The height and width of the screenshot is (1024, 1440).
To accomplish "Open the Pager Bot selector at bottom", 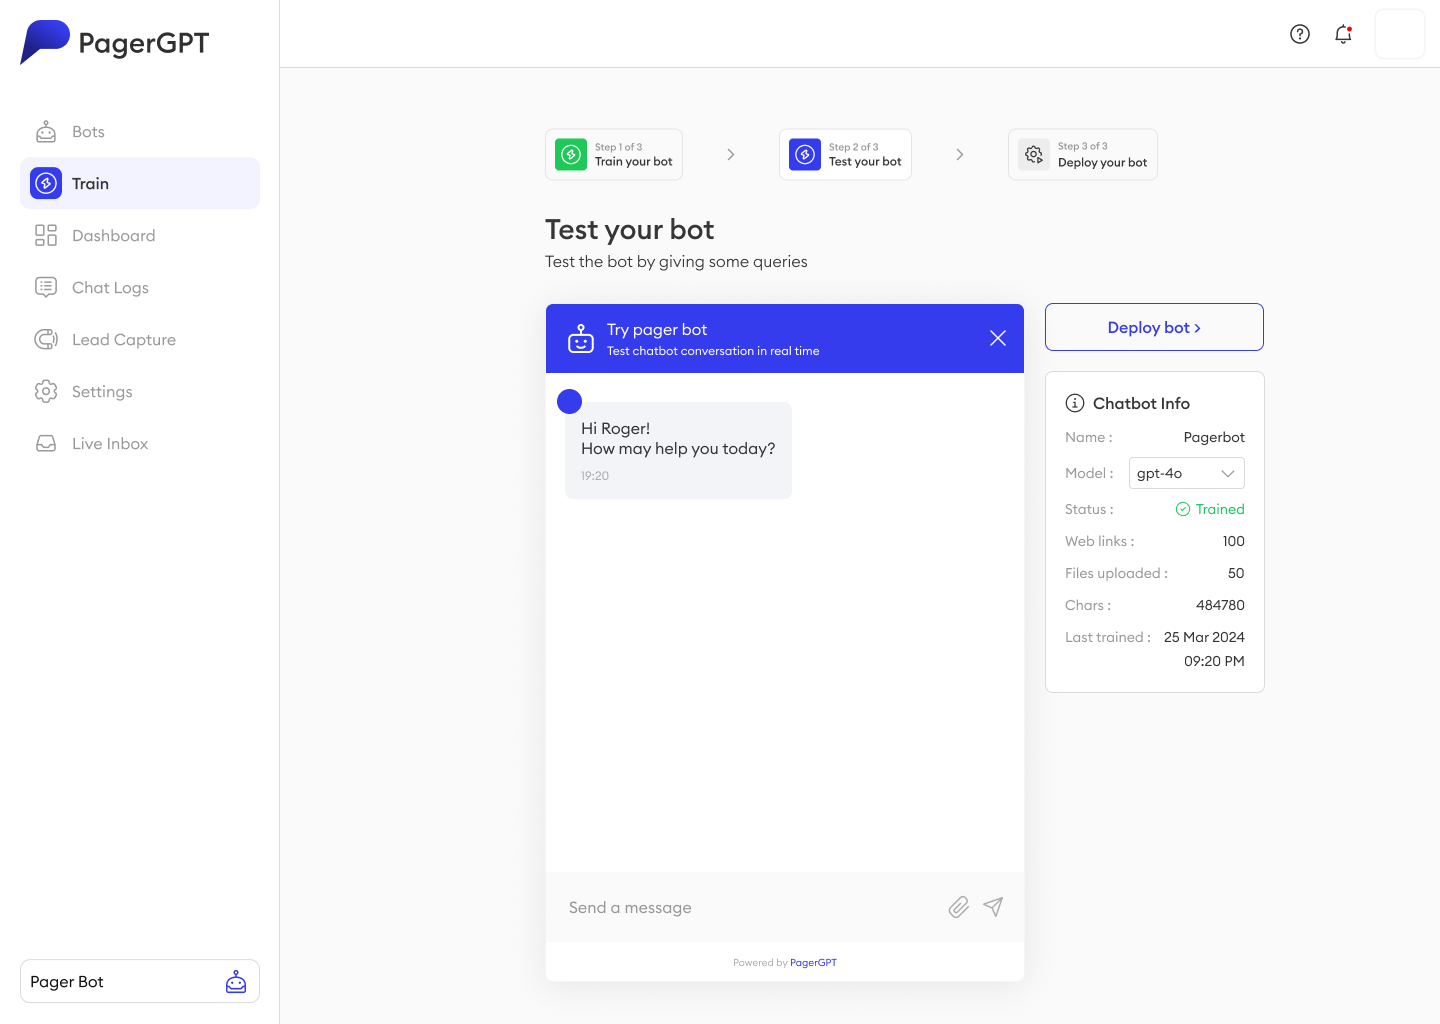I will coord(140,981).
